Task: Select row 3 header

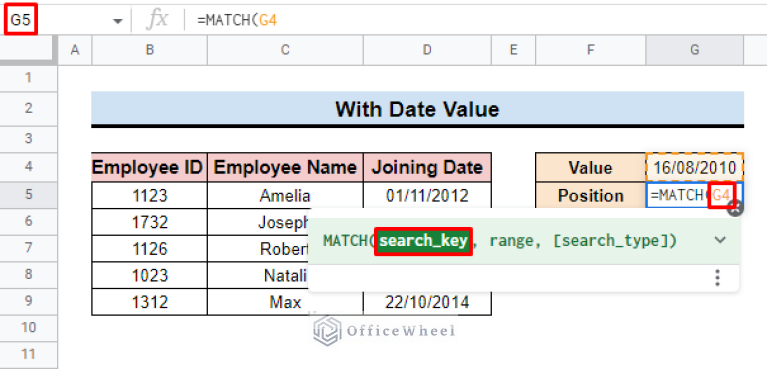Action: (29, 138)
